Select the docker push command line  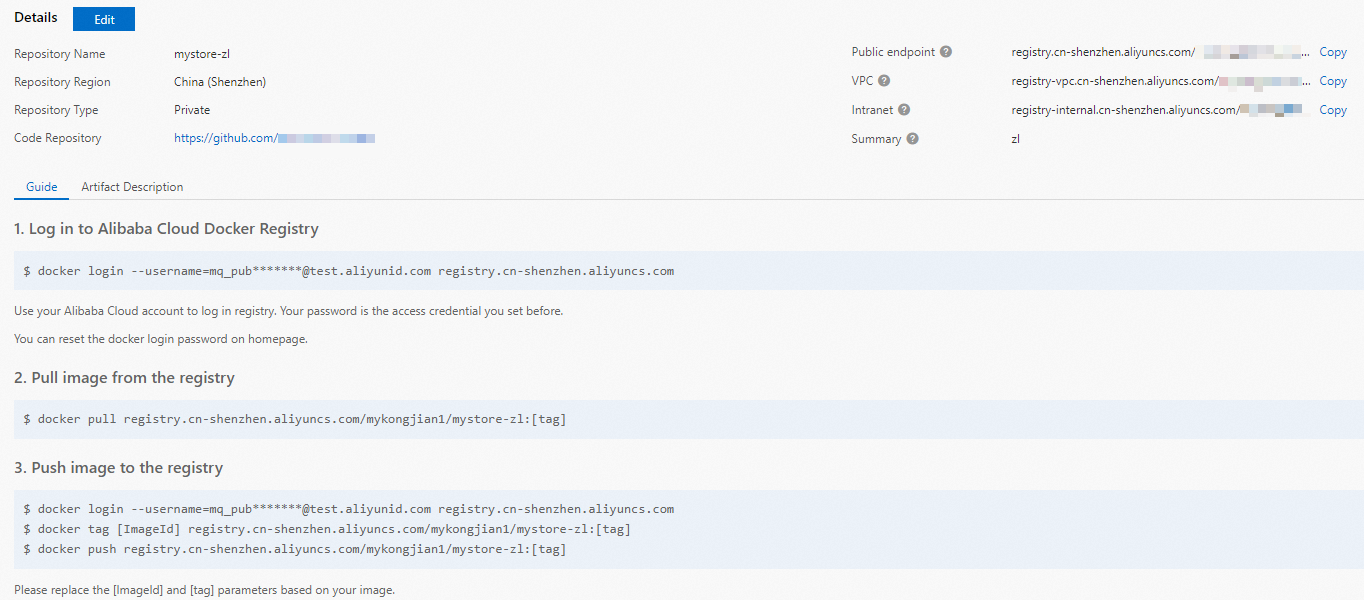(x=295, y=548)
